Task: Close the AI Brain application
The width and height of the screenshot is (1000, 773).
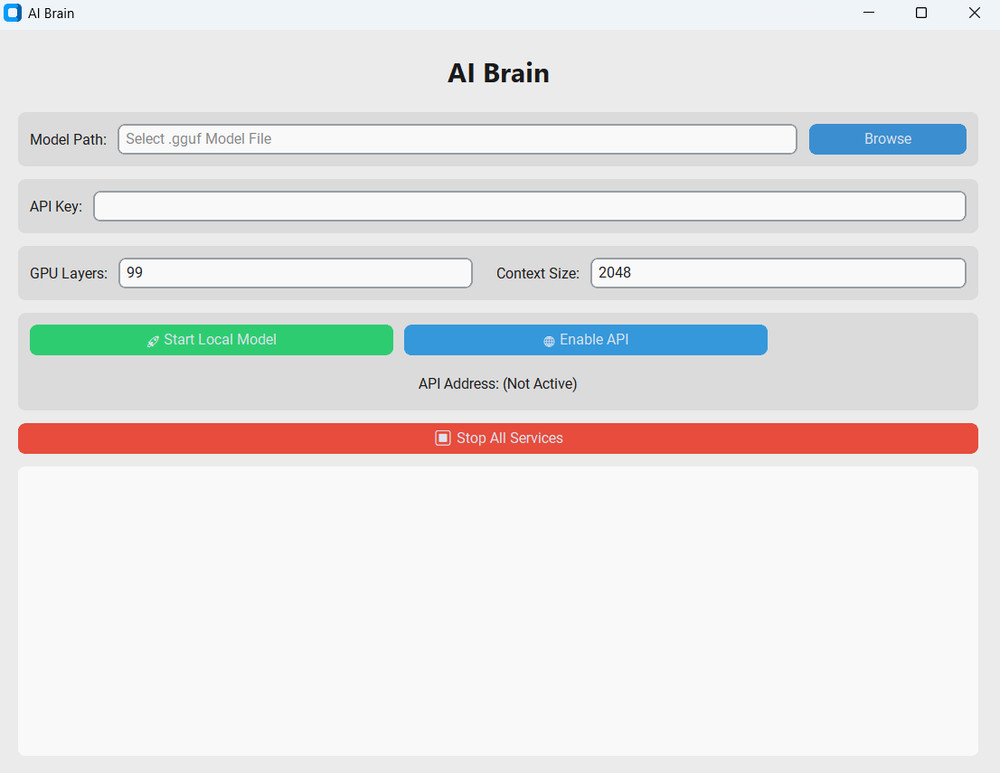Action: [x=974, y=13]
